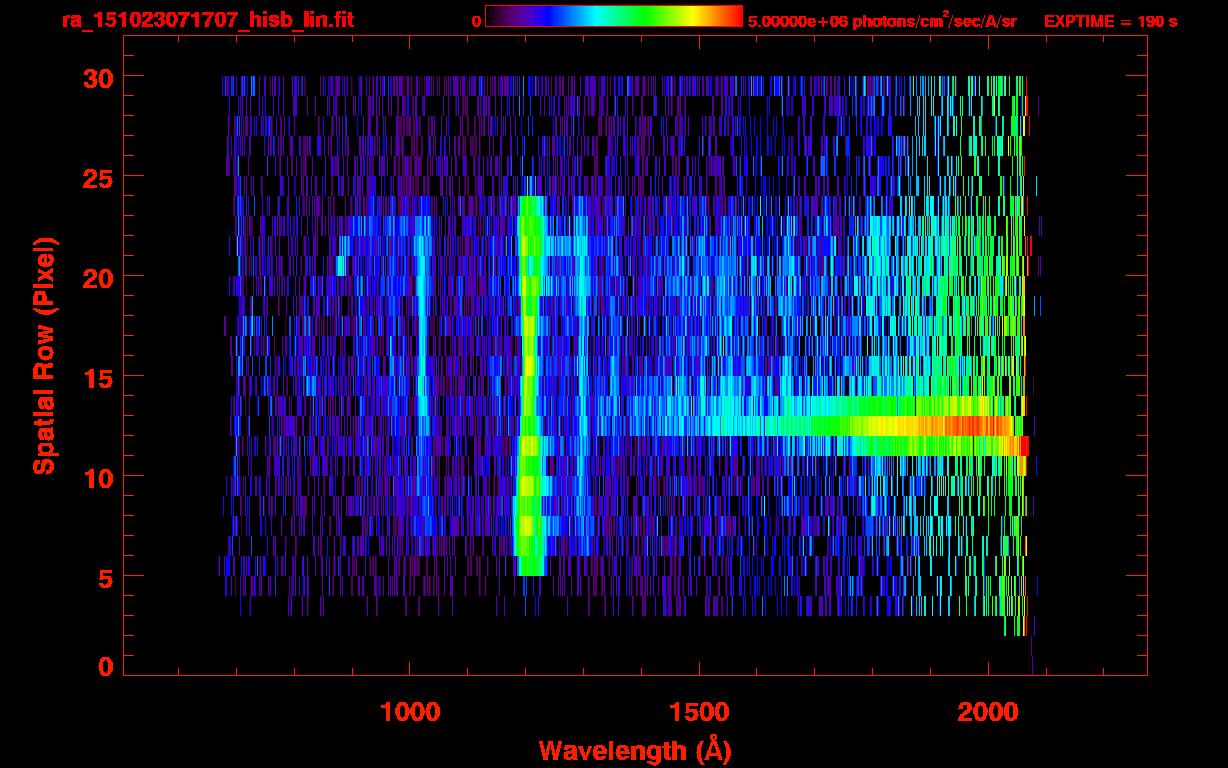Click the EXPTIME = 190 s label
Screen dimensions: 1228x768
(x=1110, y=21)
